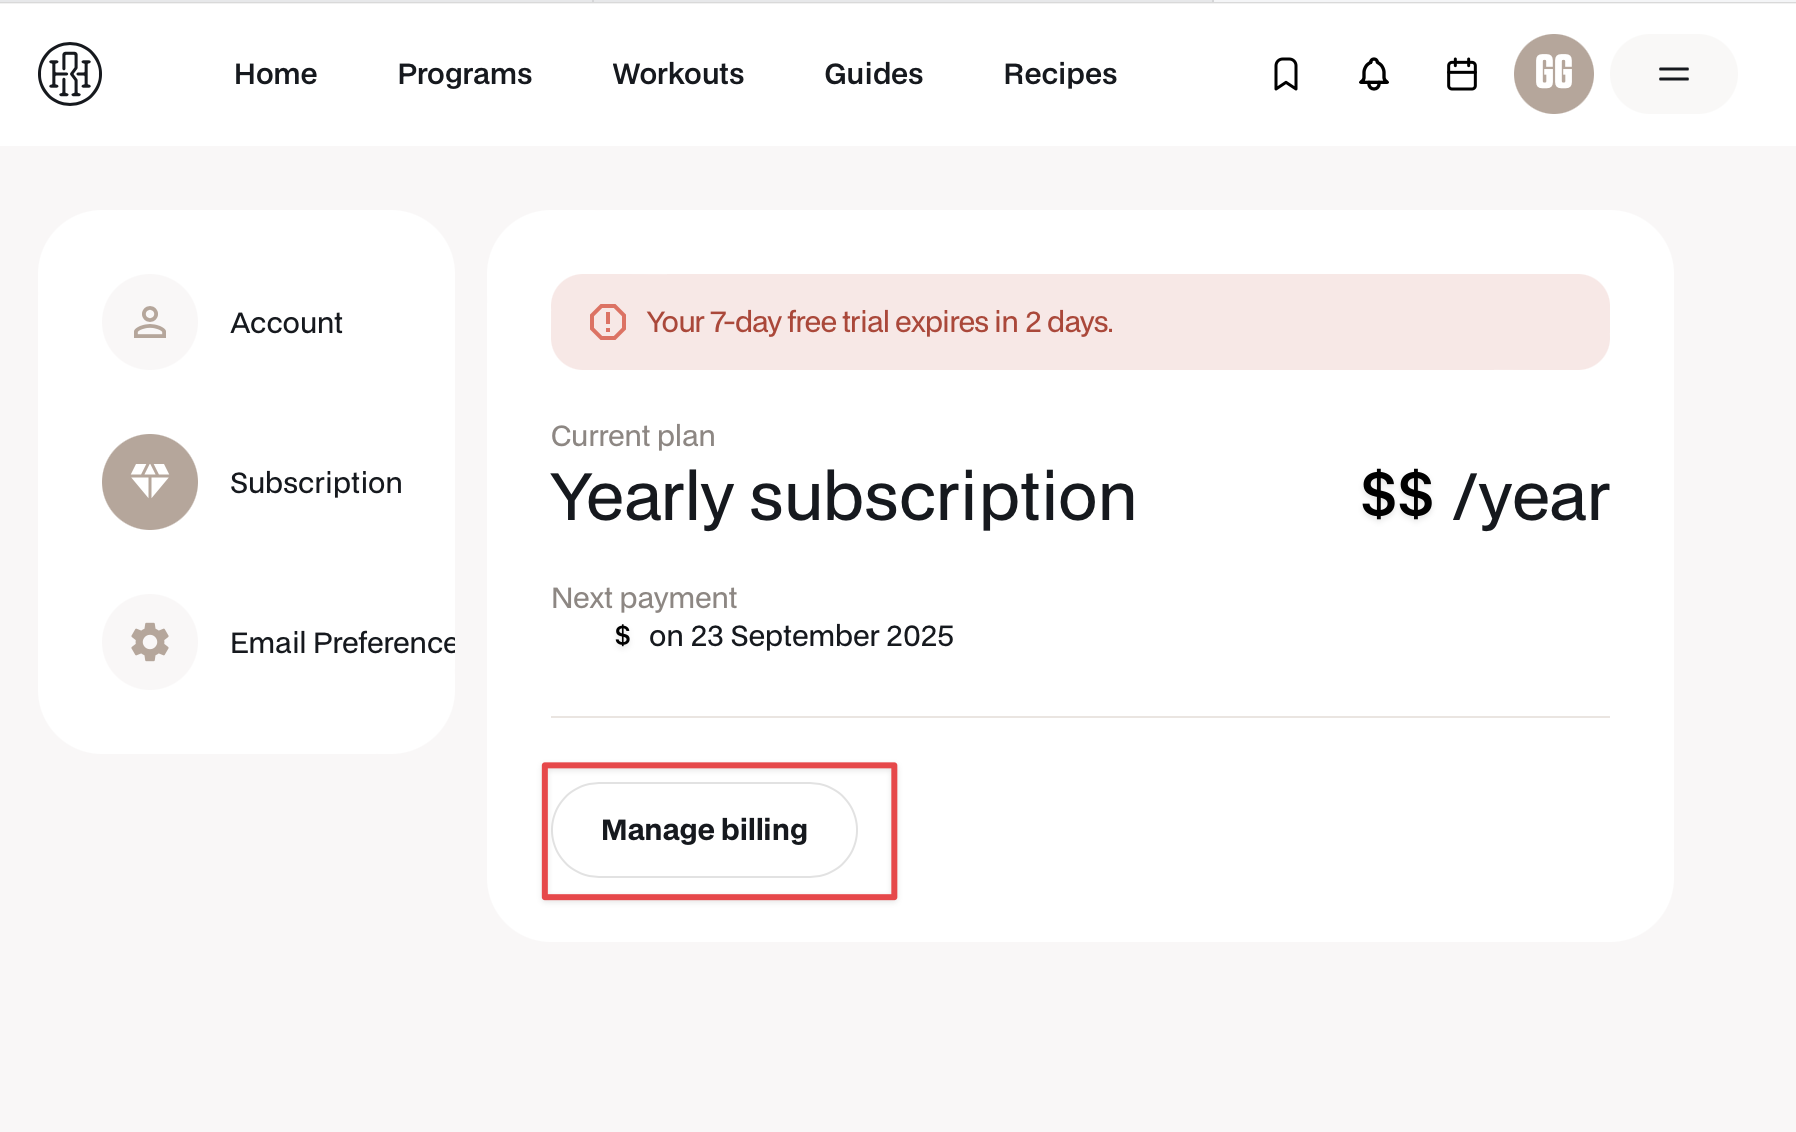Viewport: 1796px width, 1132px height.
Task: Open the Recipes nav item
Action: [1061, 74]
